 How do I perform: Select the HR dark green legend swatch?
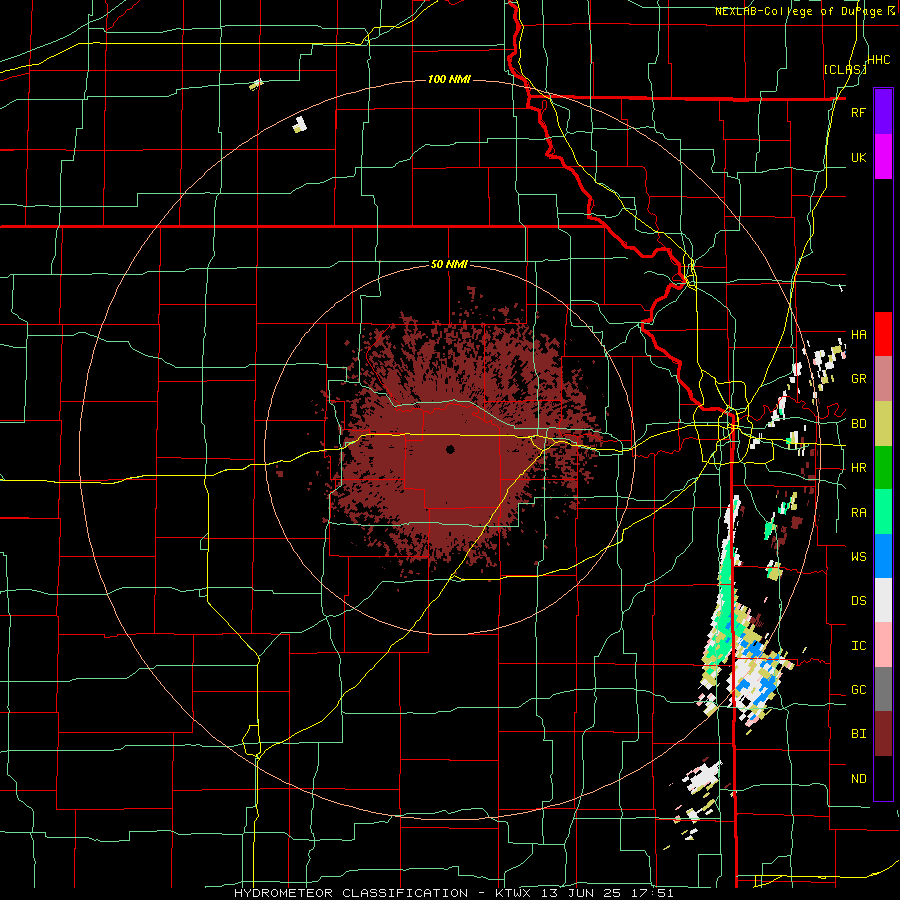click(883, 468)
